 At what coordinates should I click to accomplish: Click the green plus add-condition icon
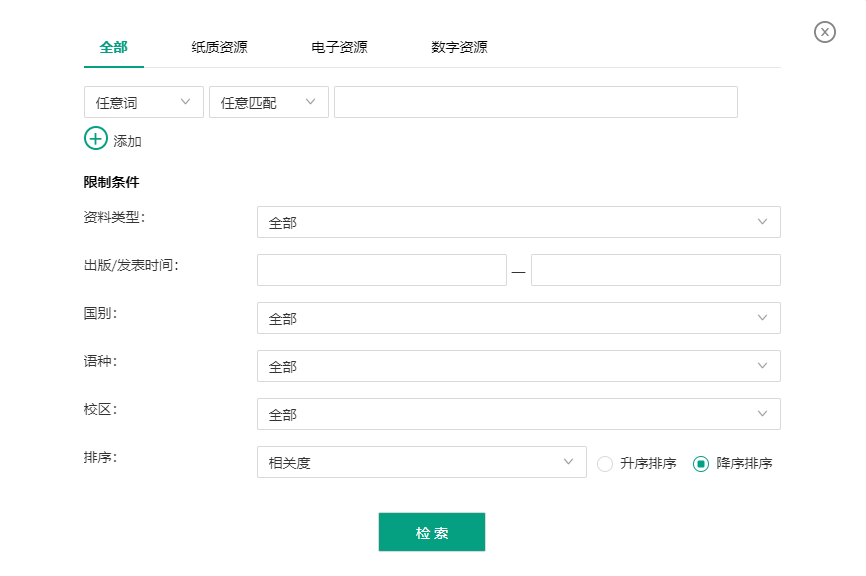(x=95, y=139)
